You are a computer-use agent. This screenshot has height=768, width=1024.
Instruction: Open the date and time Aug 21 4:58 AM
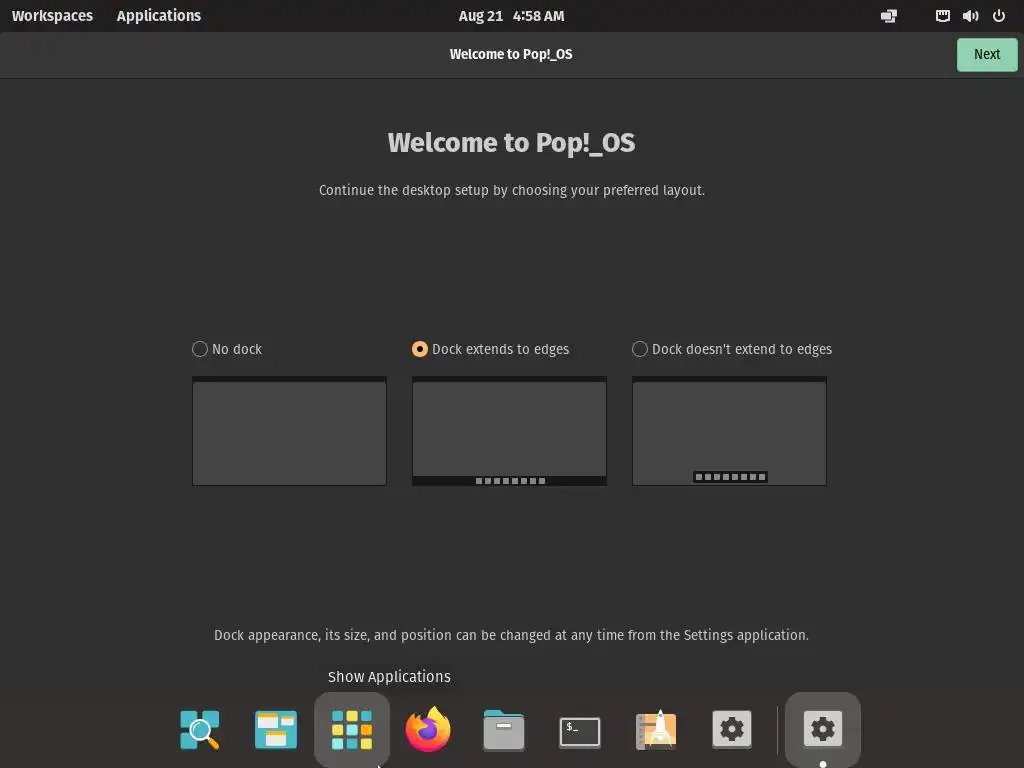click(511, 16)
